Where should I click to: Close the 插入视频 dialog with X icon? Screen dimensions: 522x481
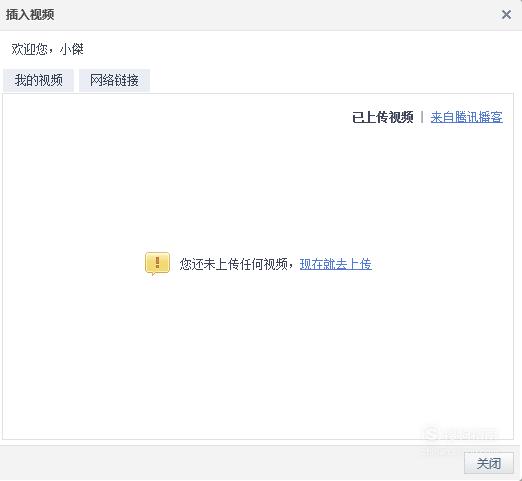(x=506, y=14)
